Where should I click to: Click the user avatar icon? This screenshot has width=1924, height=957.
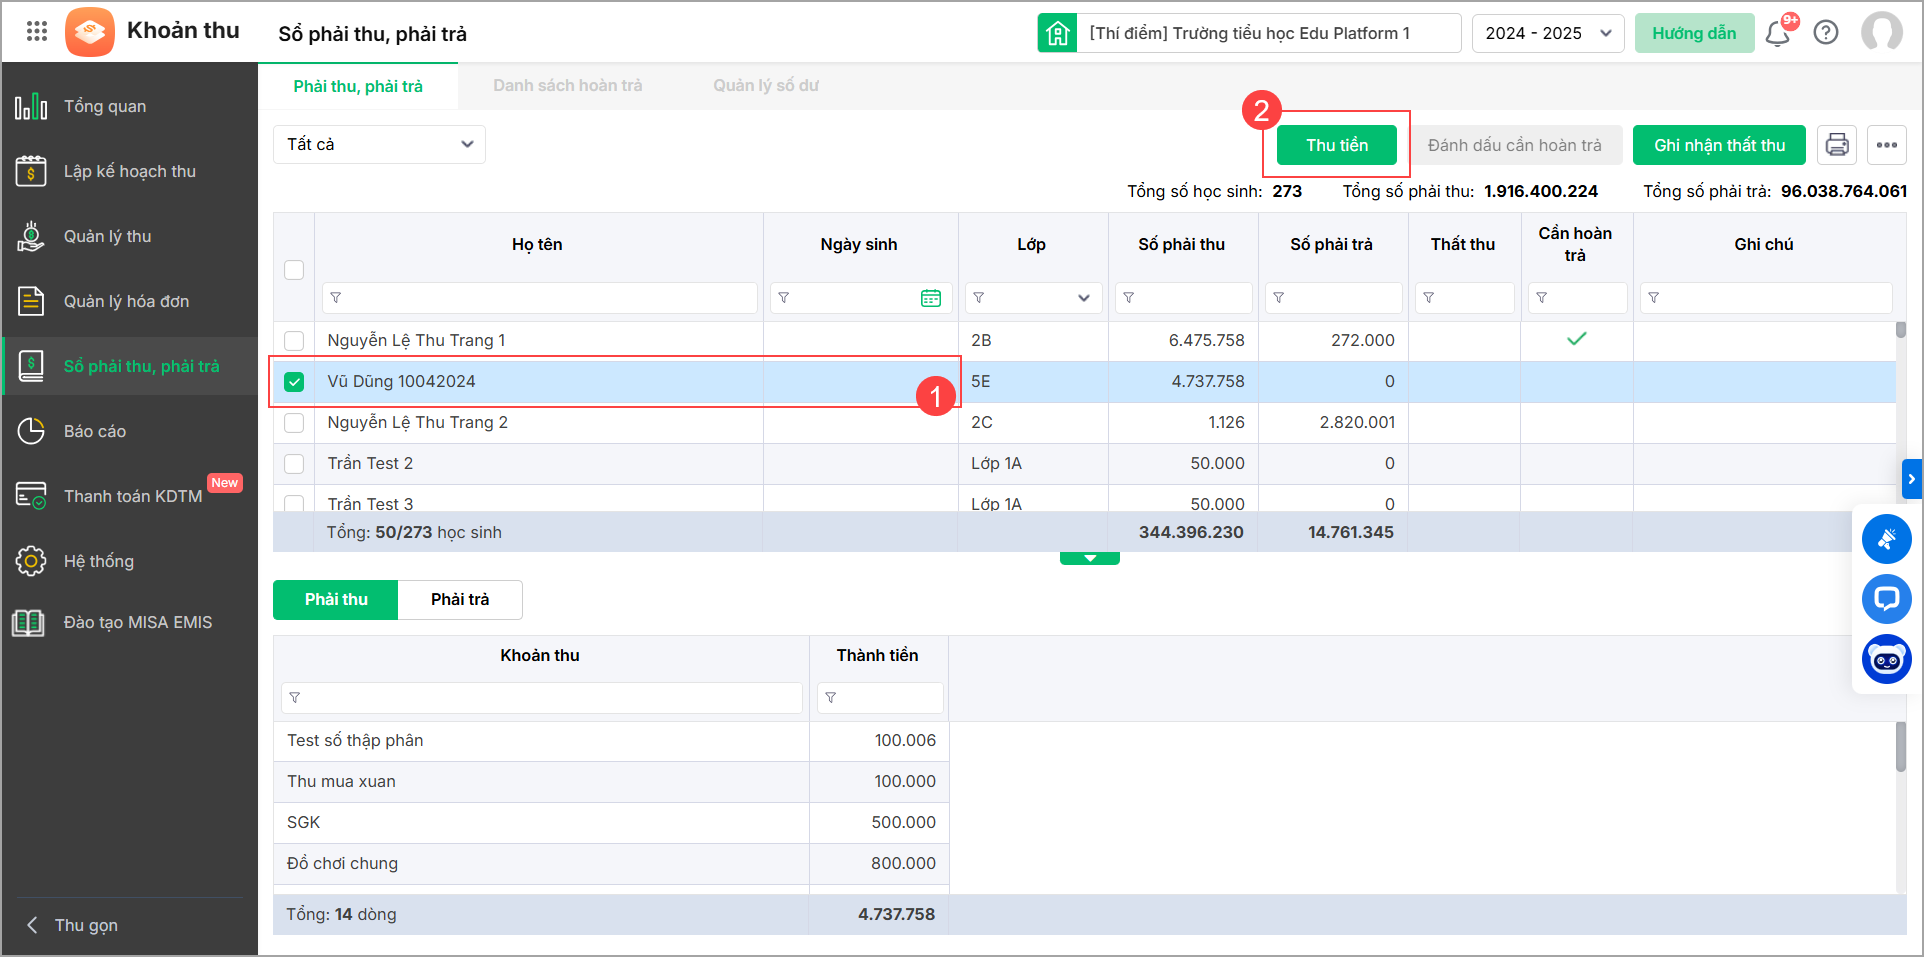coord(1881,32)
